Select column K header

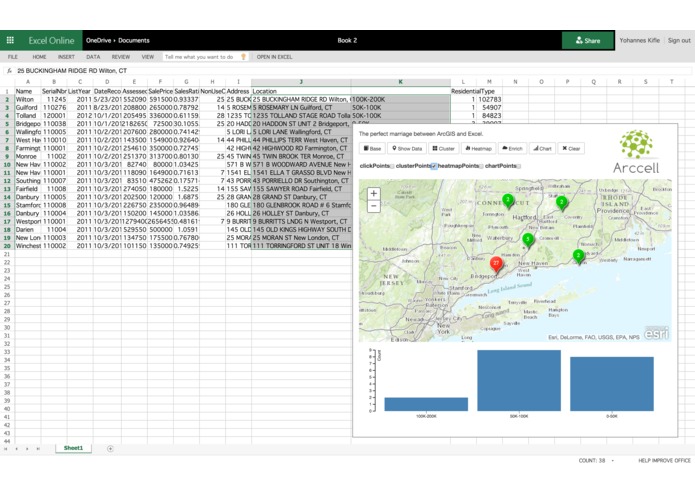coord(401,82)
